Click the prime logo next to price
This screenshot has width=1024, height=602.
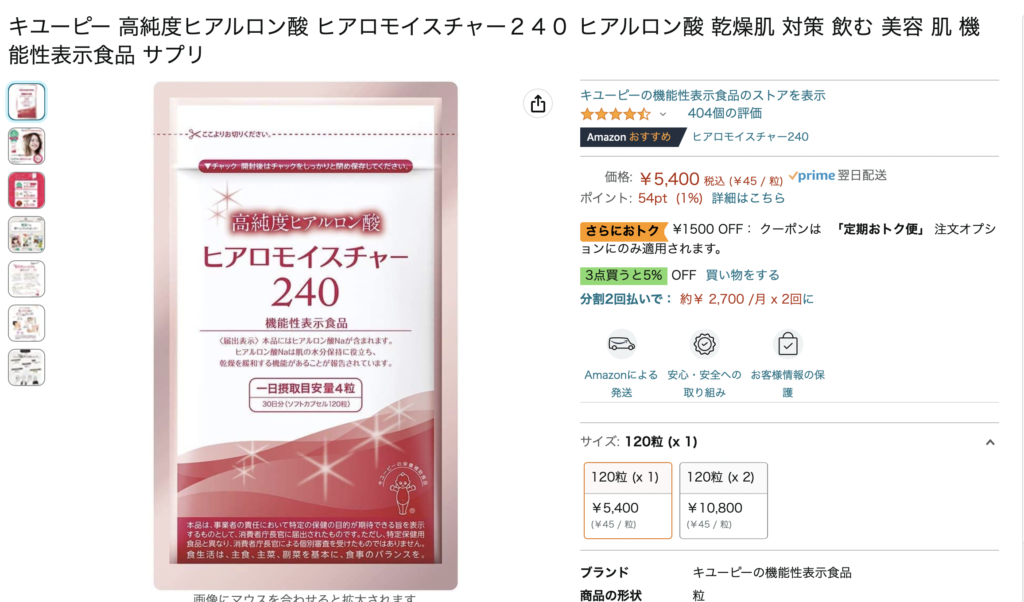tap(811, 176)
